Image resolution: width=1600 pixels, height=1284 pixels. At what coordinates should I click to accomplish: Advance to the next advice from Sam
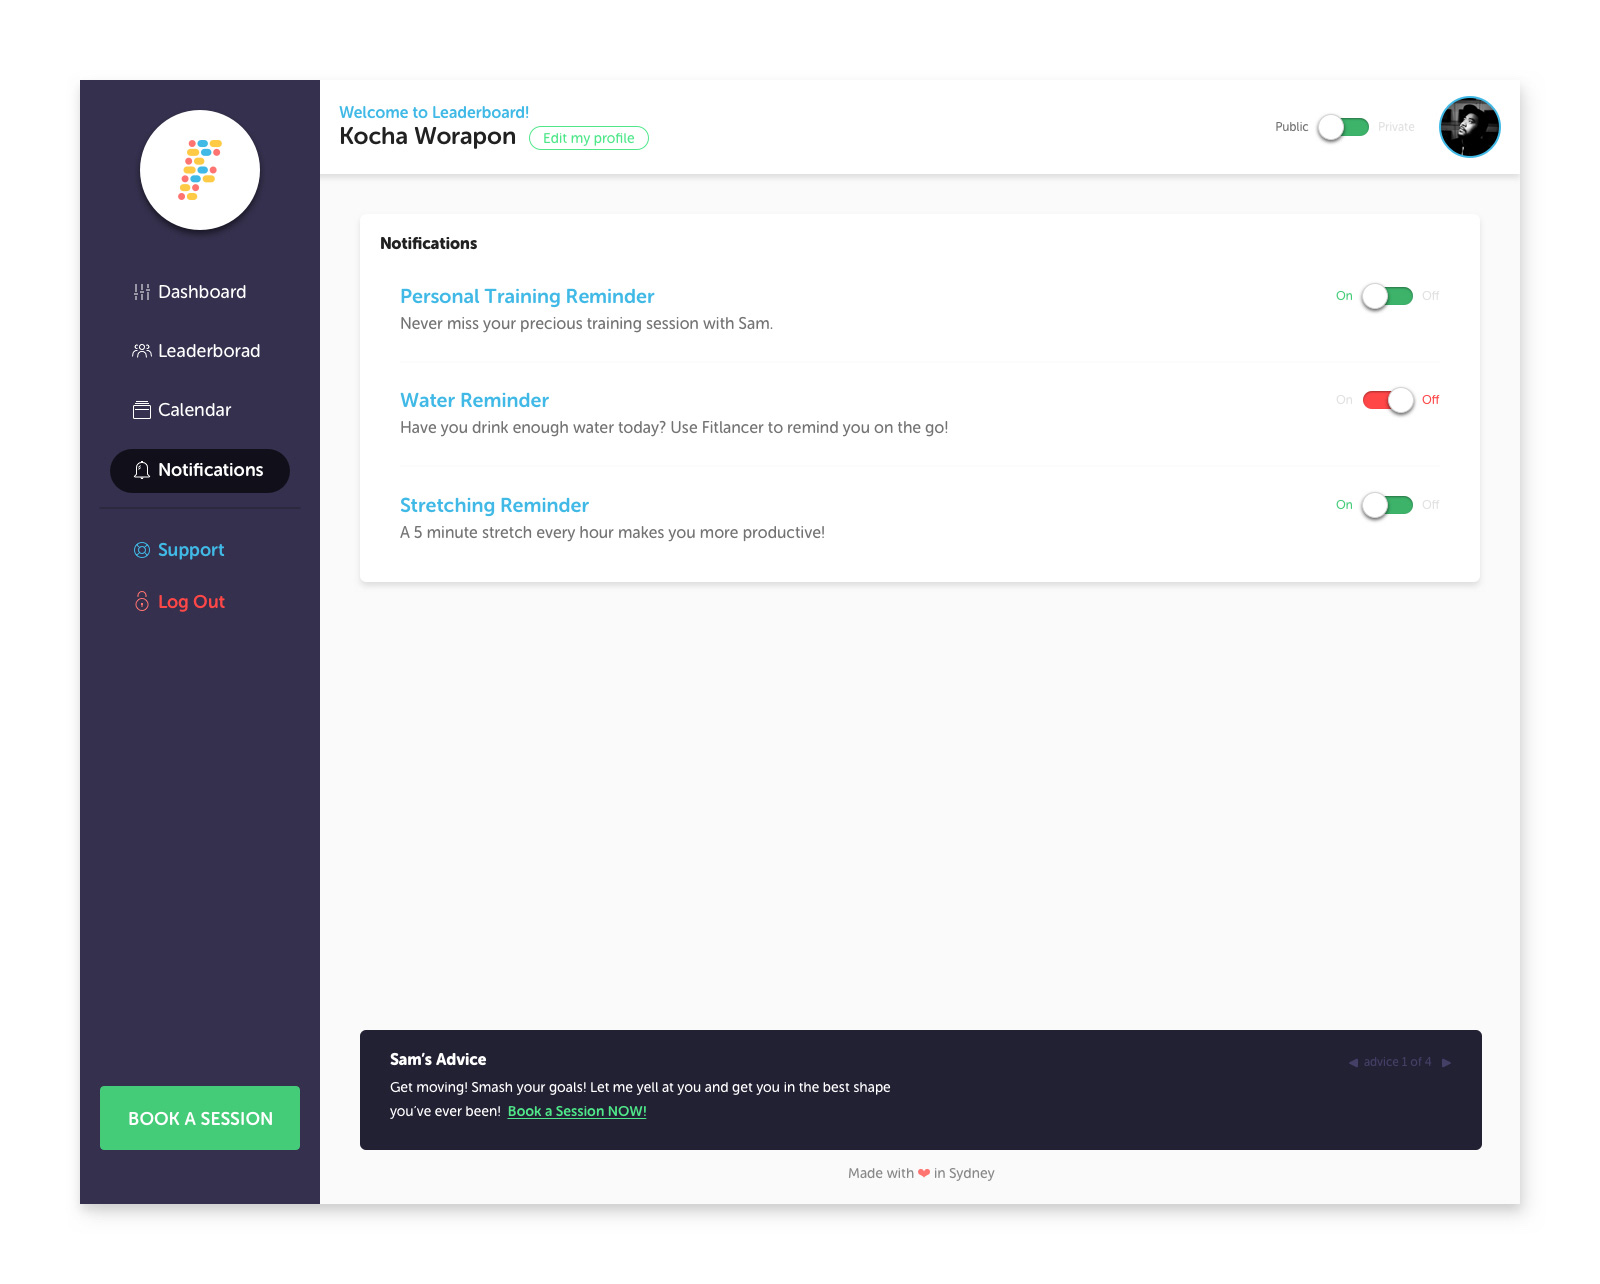[1446, 1062]
